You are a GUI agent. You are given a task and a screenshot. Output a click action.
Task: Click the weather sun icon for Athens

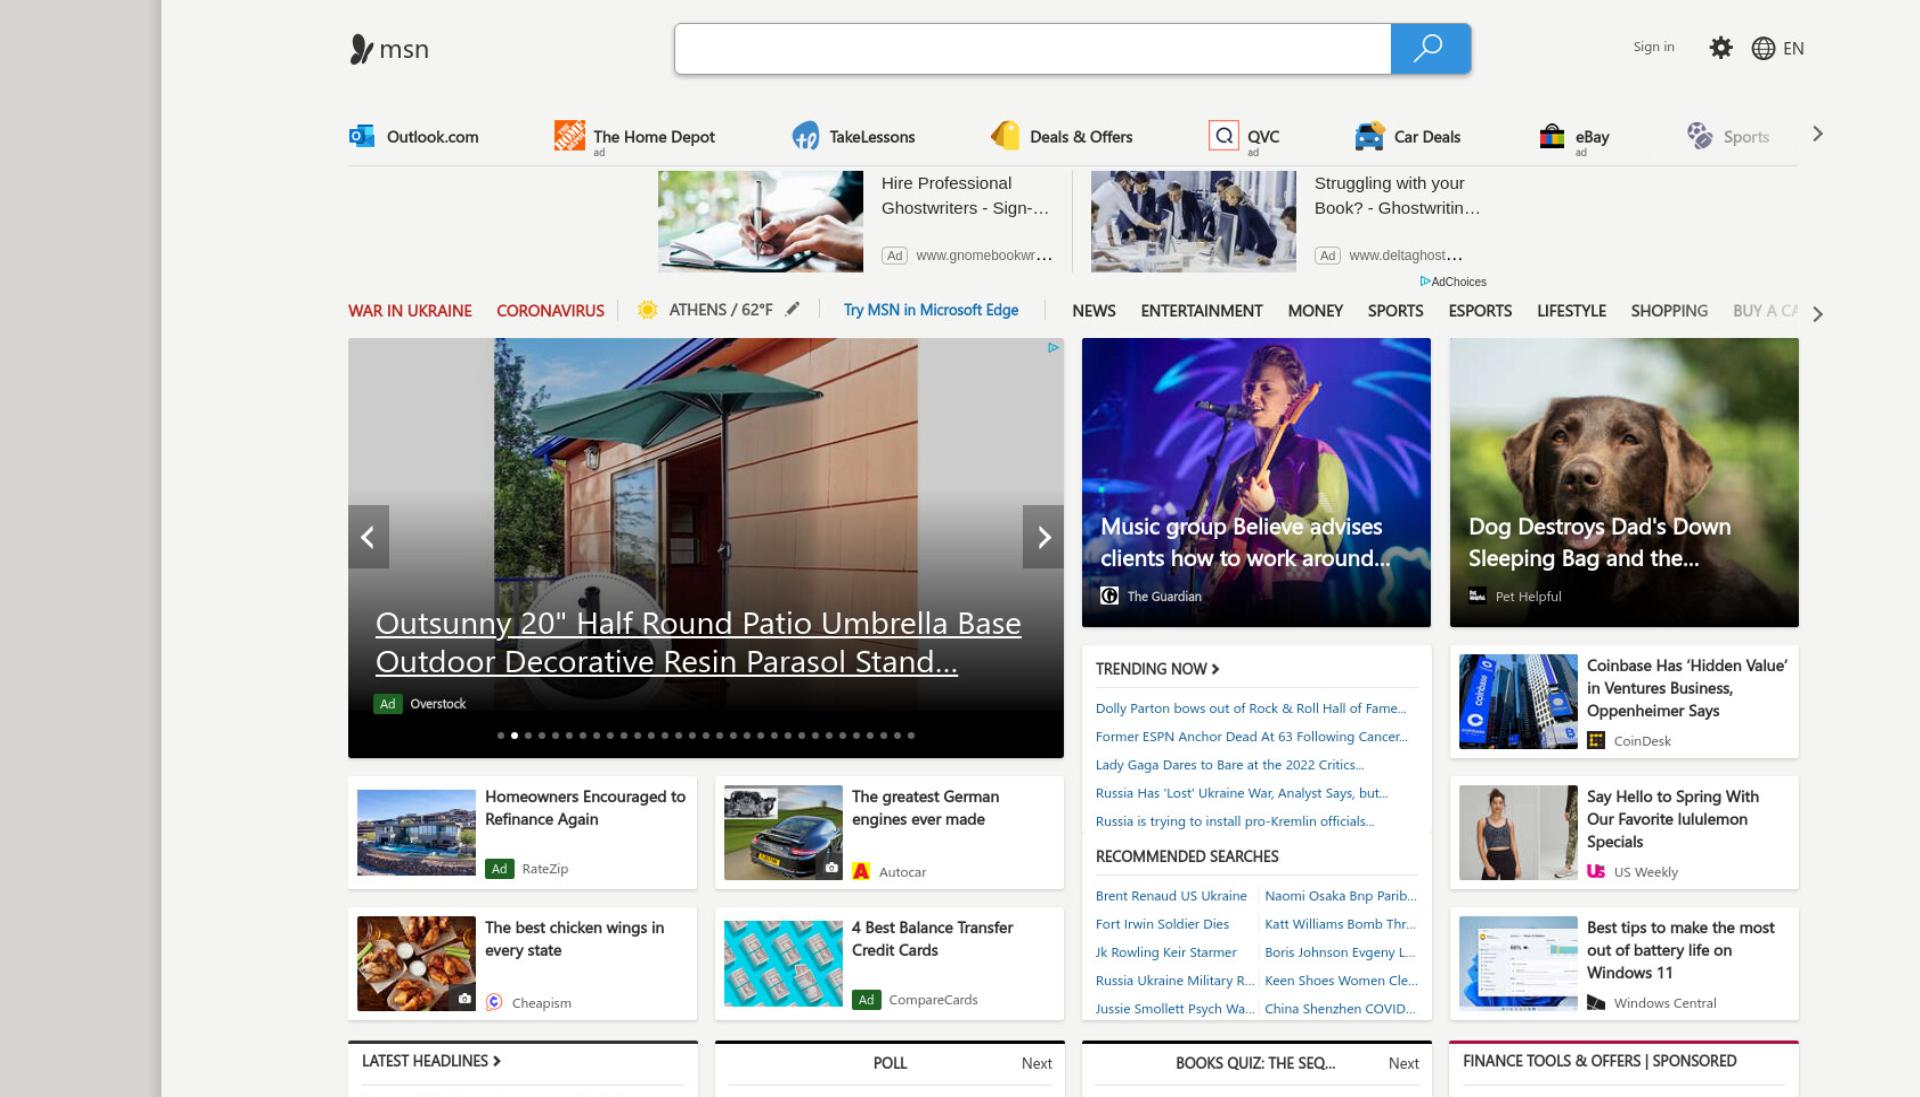(647, 310)
